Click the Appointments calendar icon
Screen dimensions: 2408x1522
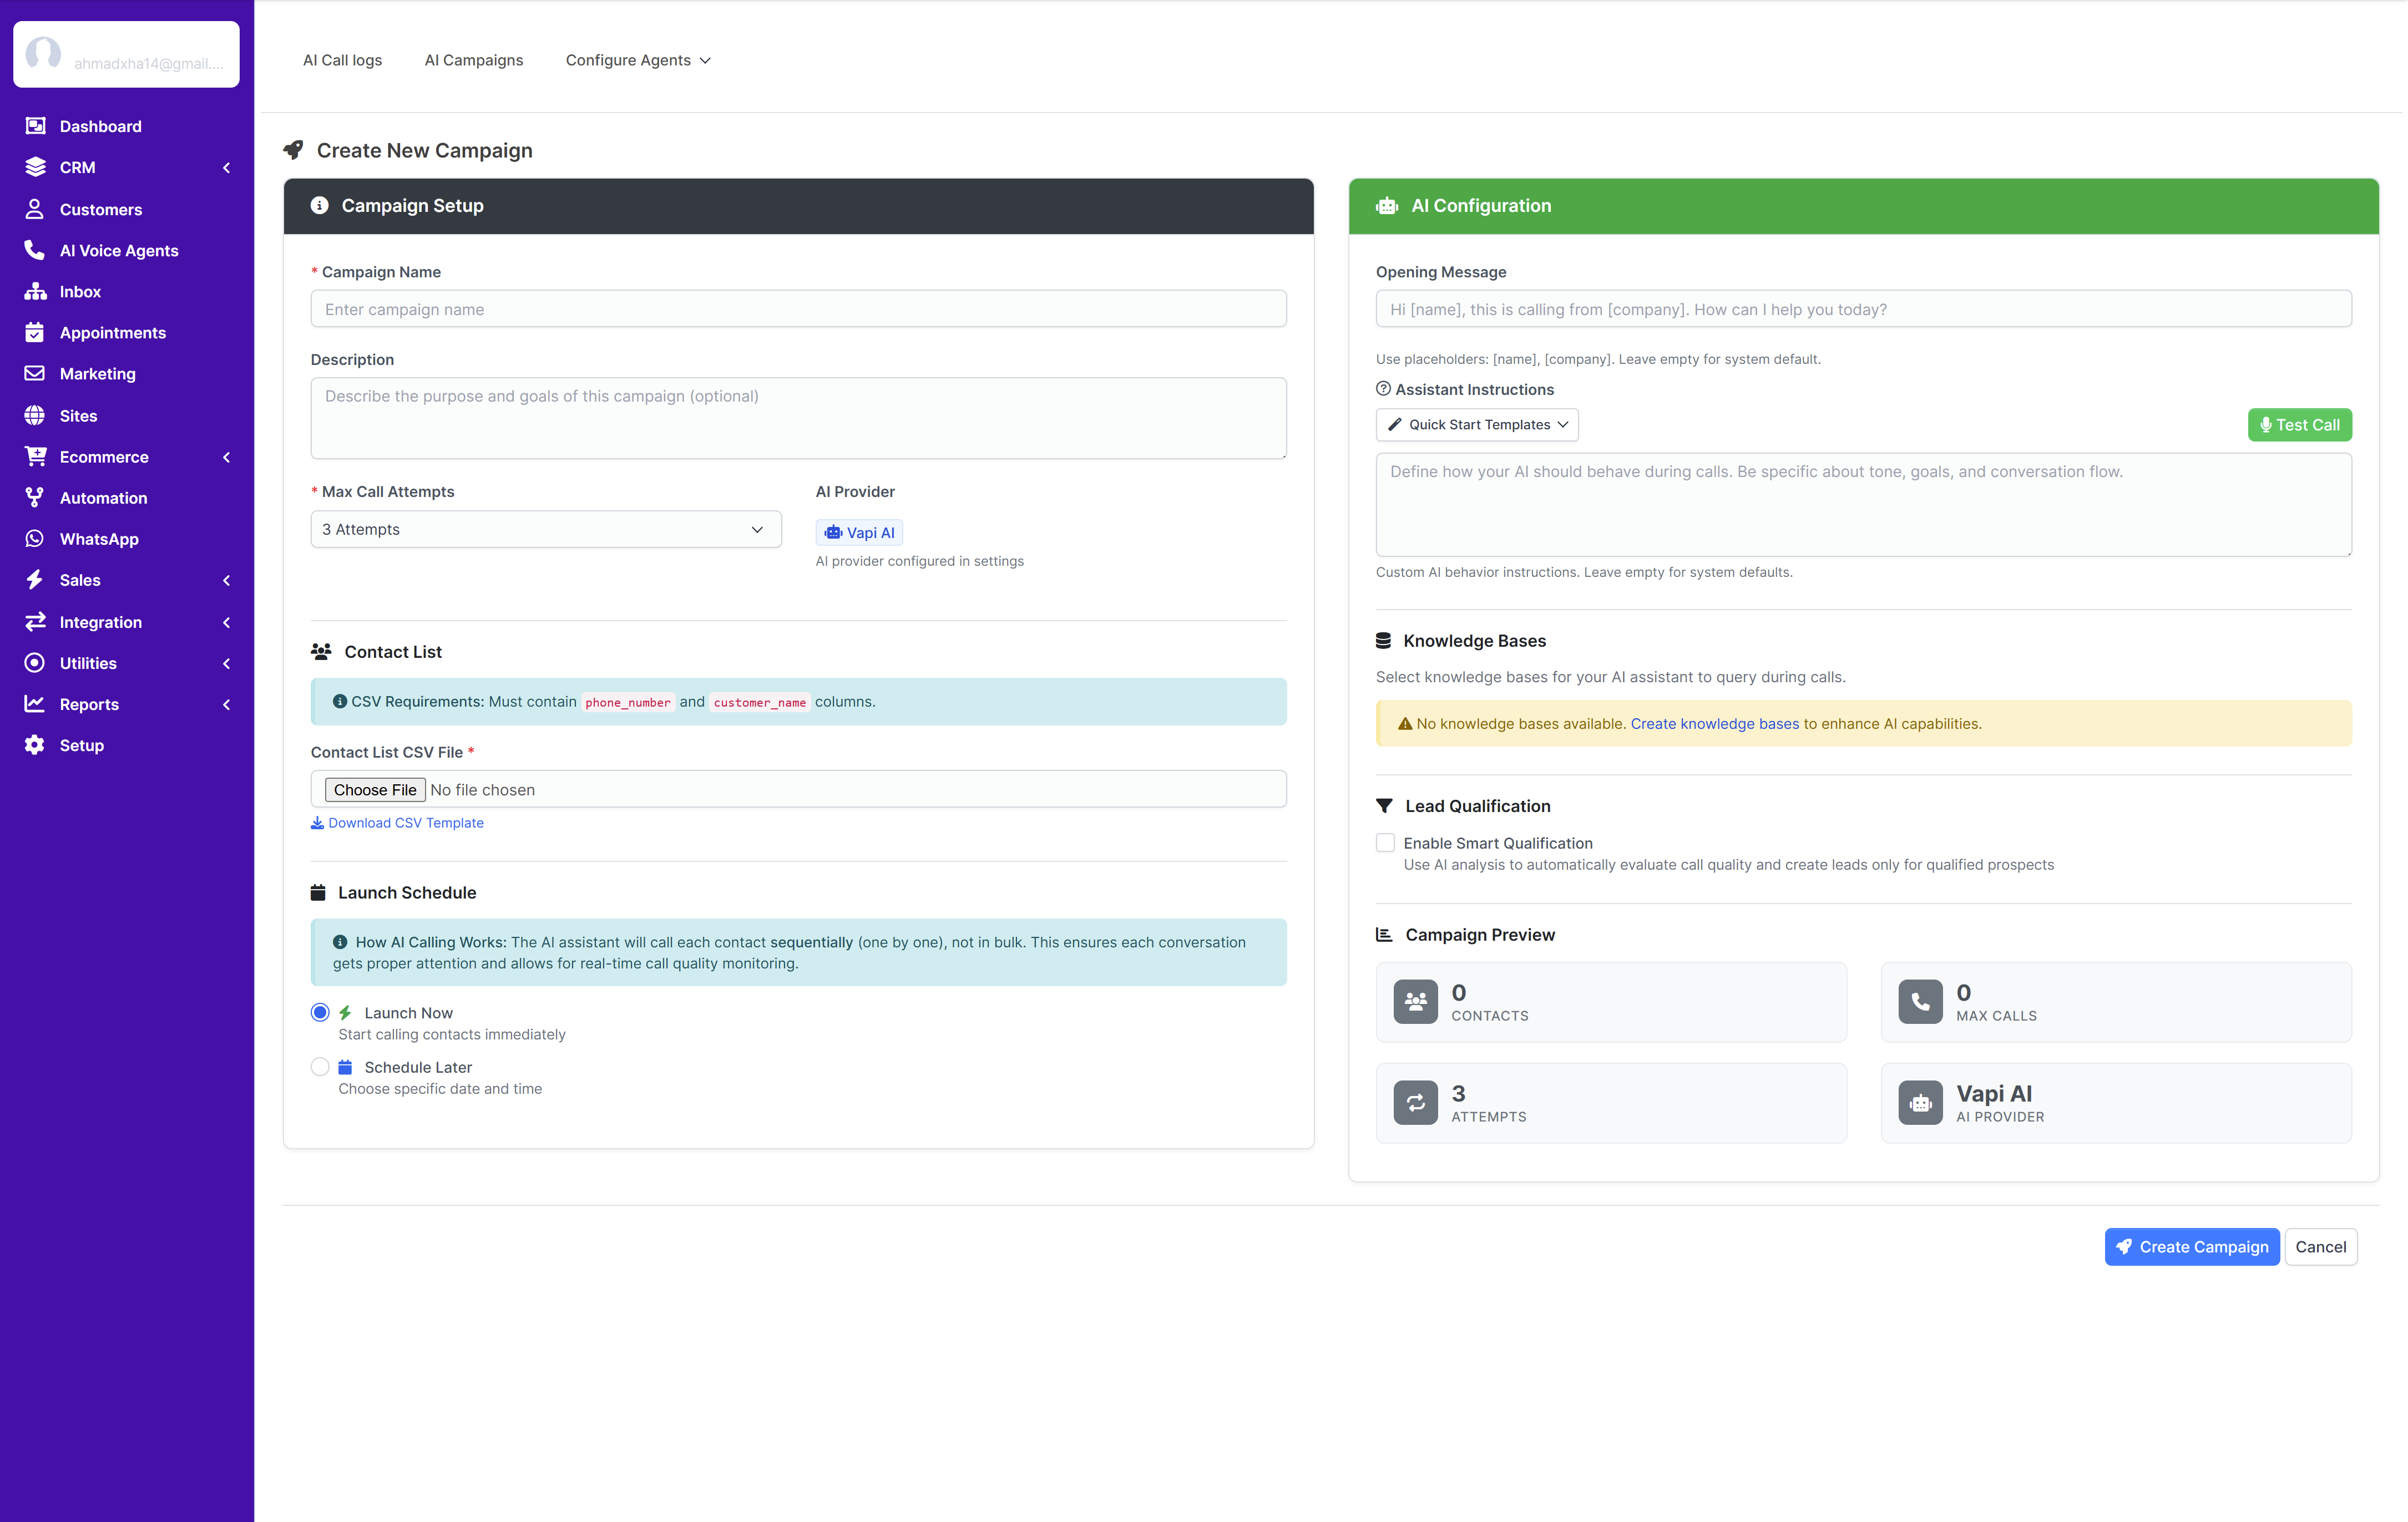coord(35,332)
